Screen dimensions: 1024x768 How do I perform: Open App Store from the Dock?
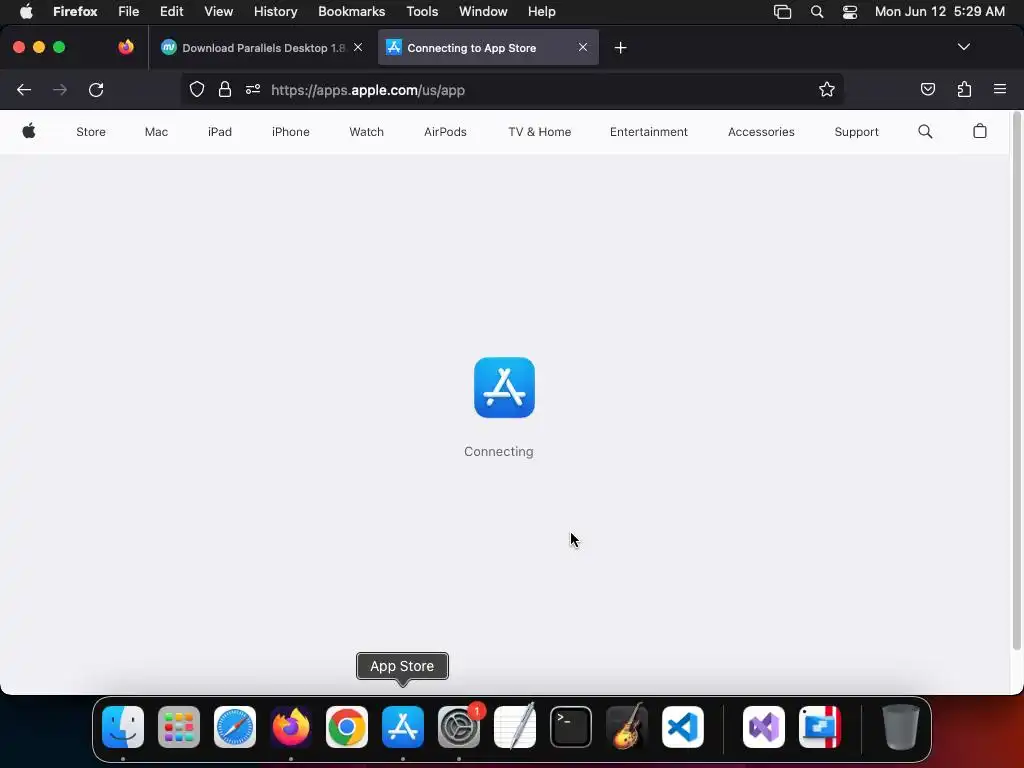pyautogui.click(x=403, y=727)
